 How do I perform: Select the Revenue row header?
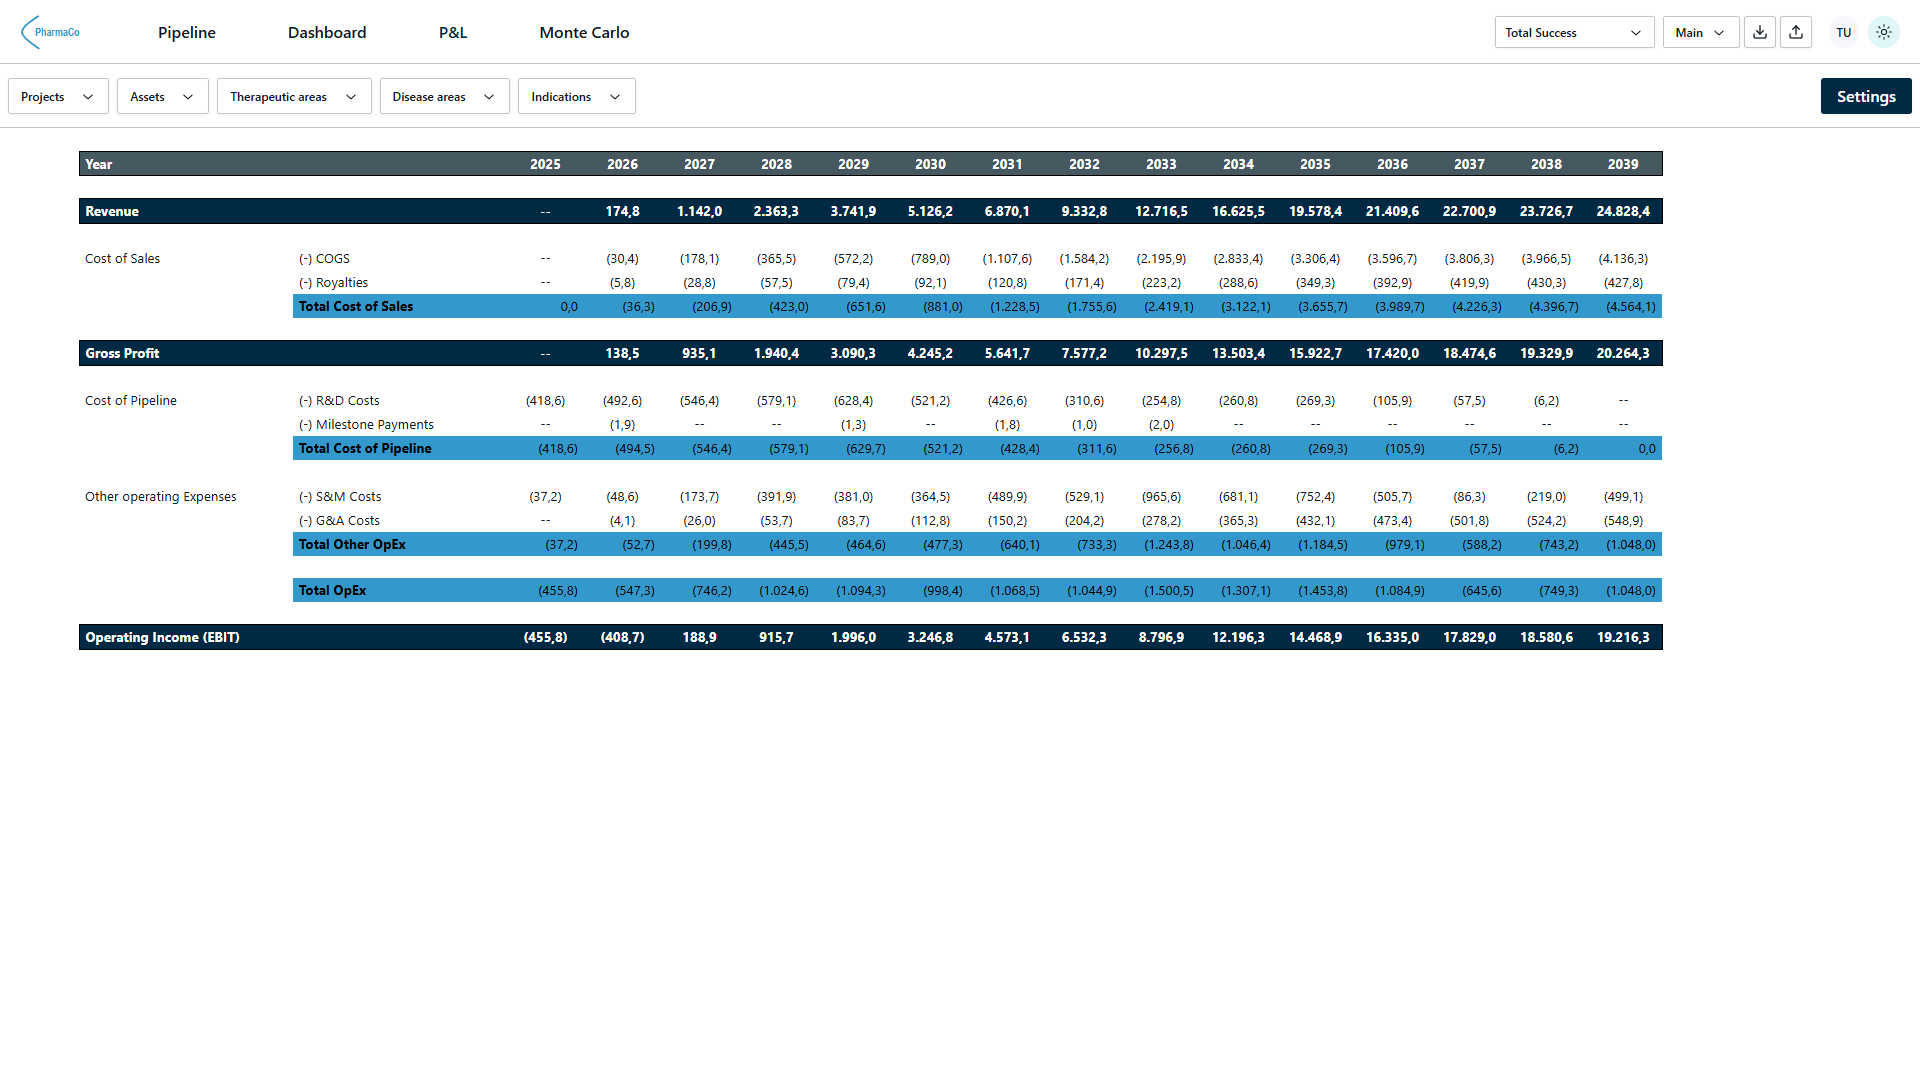[112, 211]
